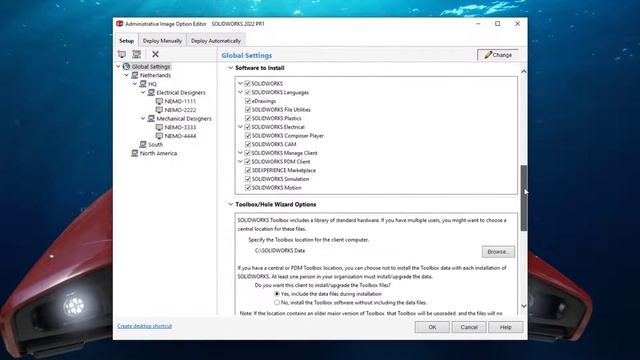Image resolution: width=640 pixels, height=360 pixels.
Task: Expand SOLIDWORKS Manage Client sub-options
Action: point(240,153)
